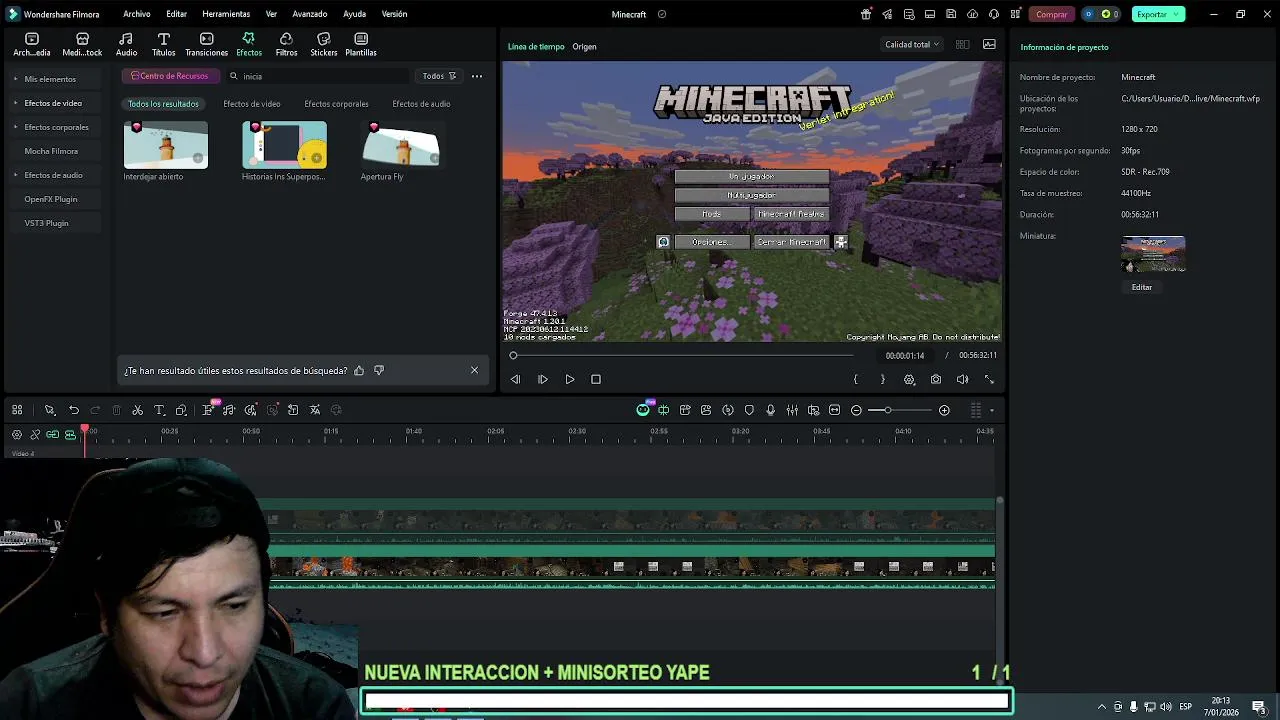1280x720 pixels.
Task: Click the timeline zoom in plus
Action: (944, 410)
